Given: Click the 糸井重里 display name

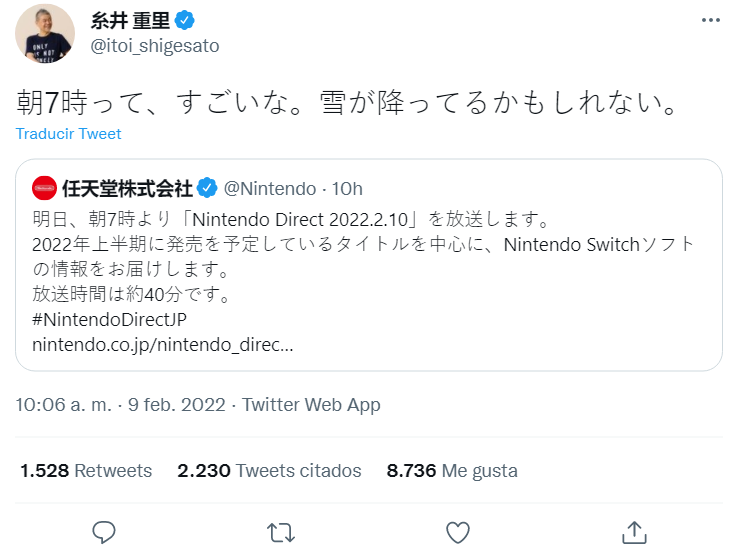Looking at the screenshot, I should [x=128, y=20].
